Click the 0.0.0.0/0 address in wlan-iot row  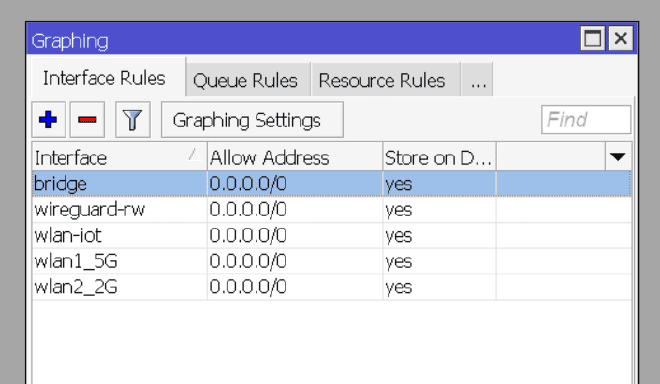tap(248, 235)
